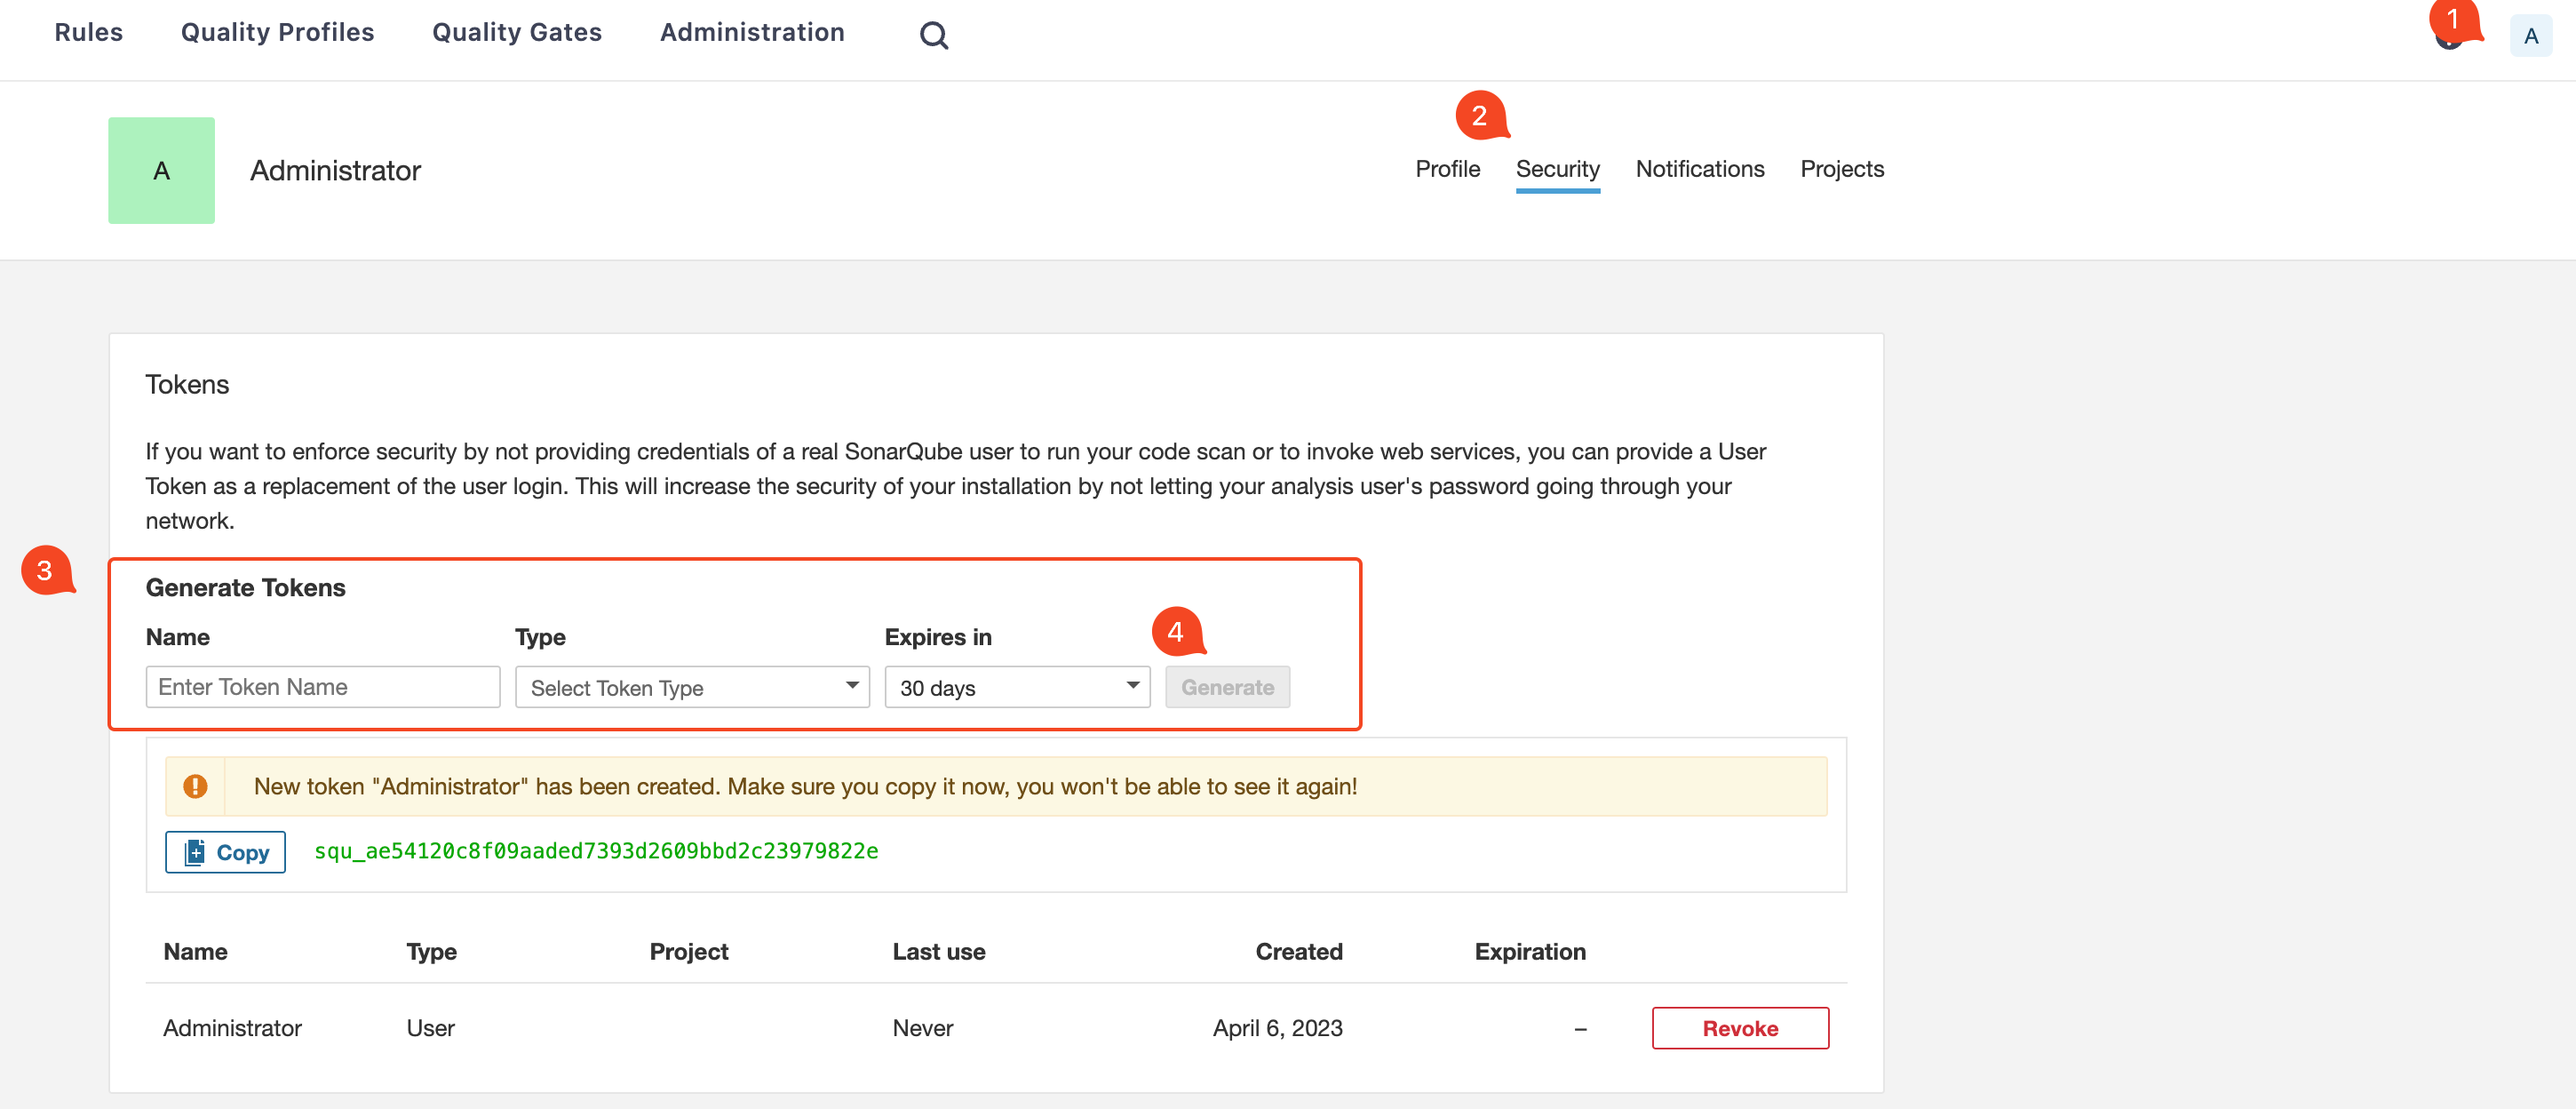Click the red number 3 annotation marker
2576x1109 pixels.
(x=45, y=570)
